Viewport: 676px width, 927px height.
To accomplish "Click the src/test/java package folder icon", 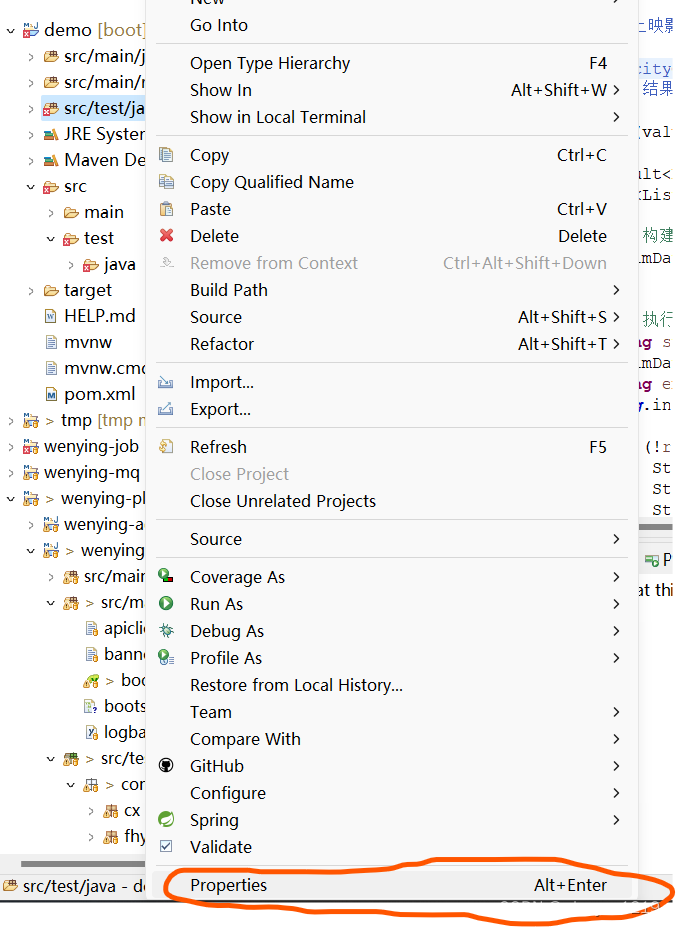I will (x=51, y=109).
